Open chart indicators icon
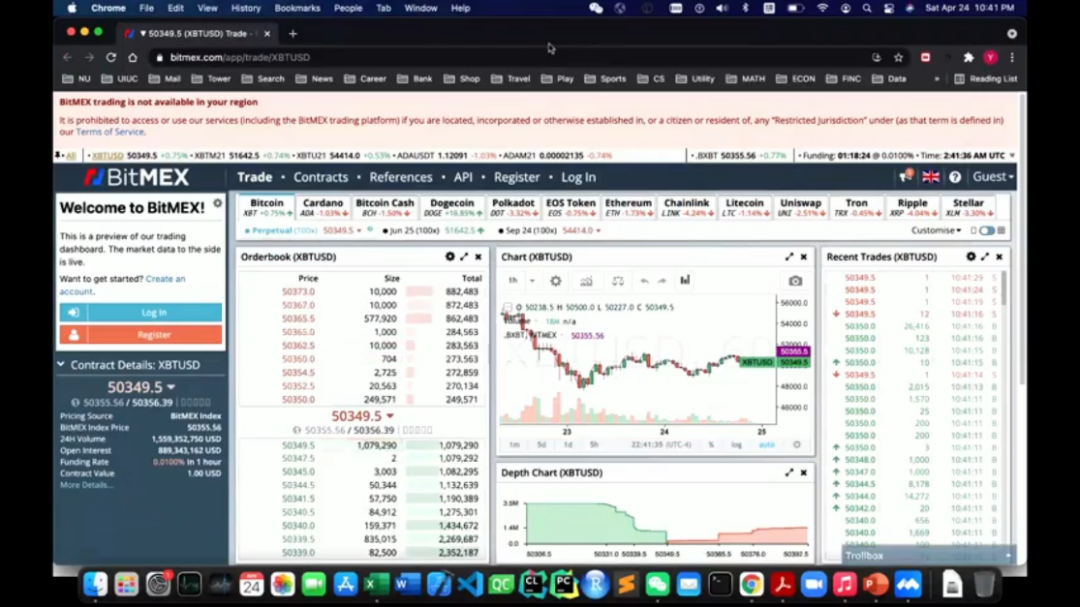 pos(586,281)
